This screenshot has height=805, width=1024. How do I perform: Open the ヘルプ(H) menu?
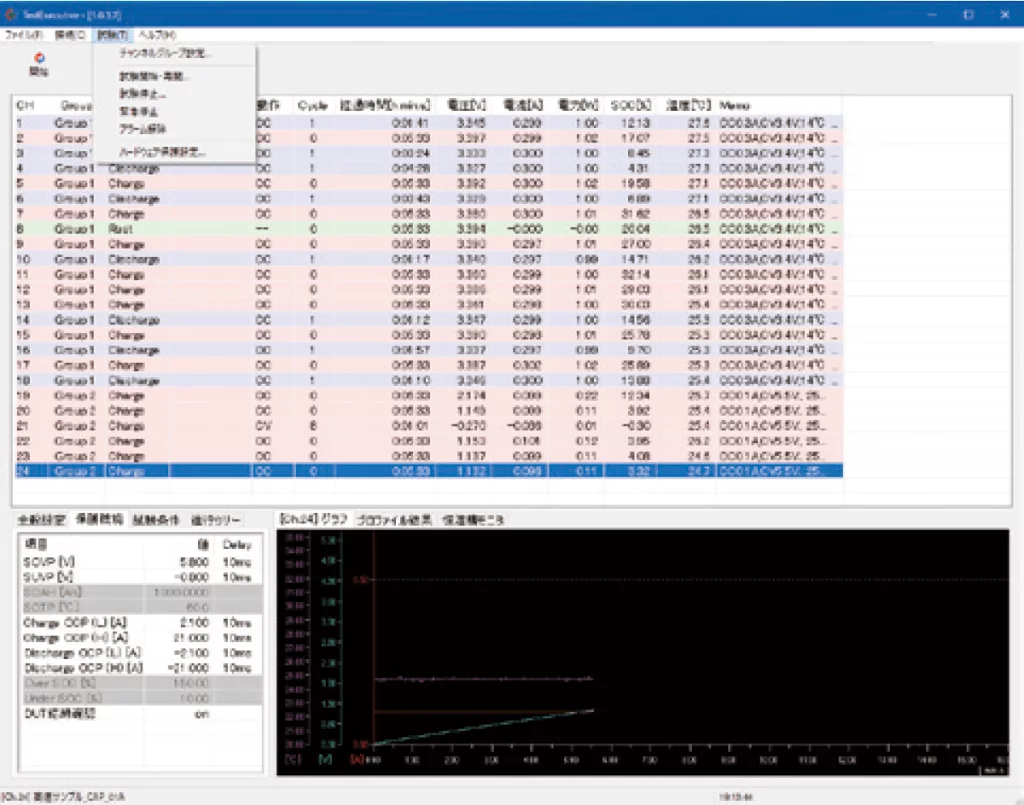[x=157, y=35]
